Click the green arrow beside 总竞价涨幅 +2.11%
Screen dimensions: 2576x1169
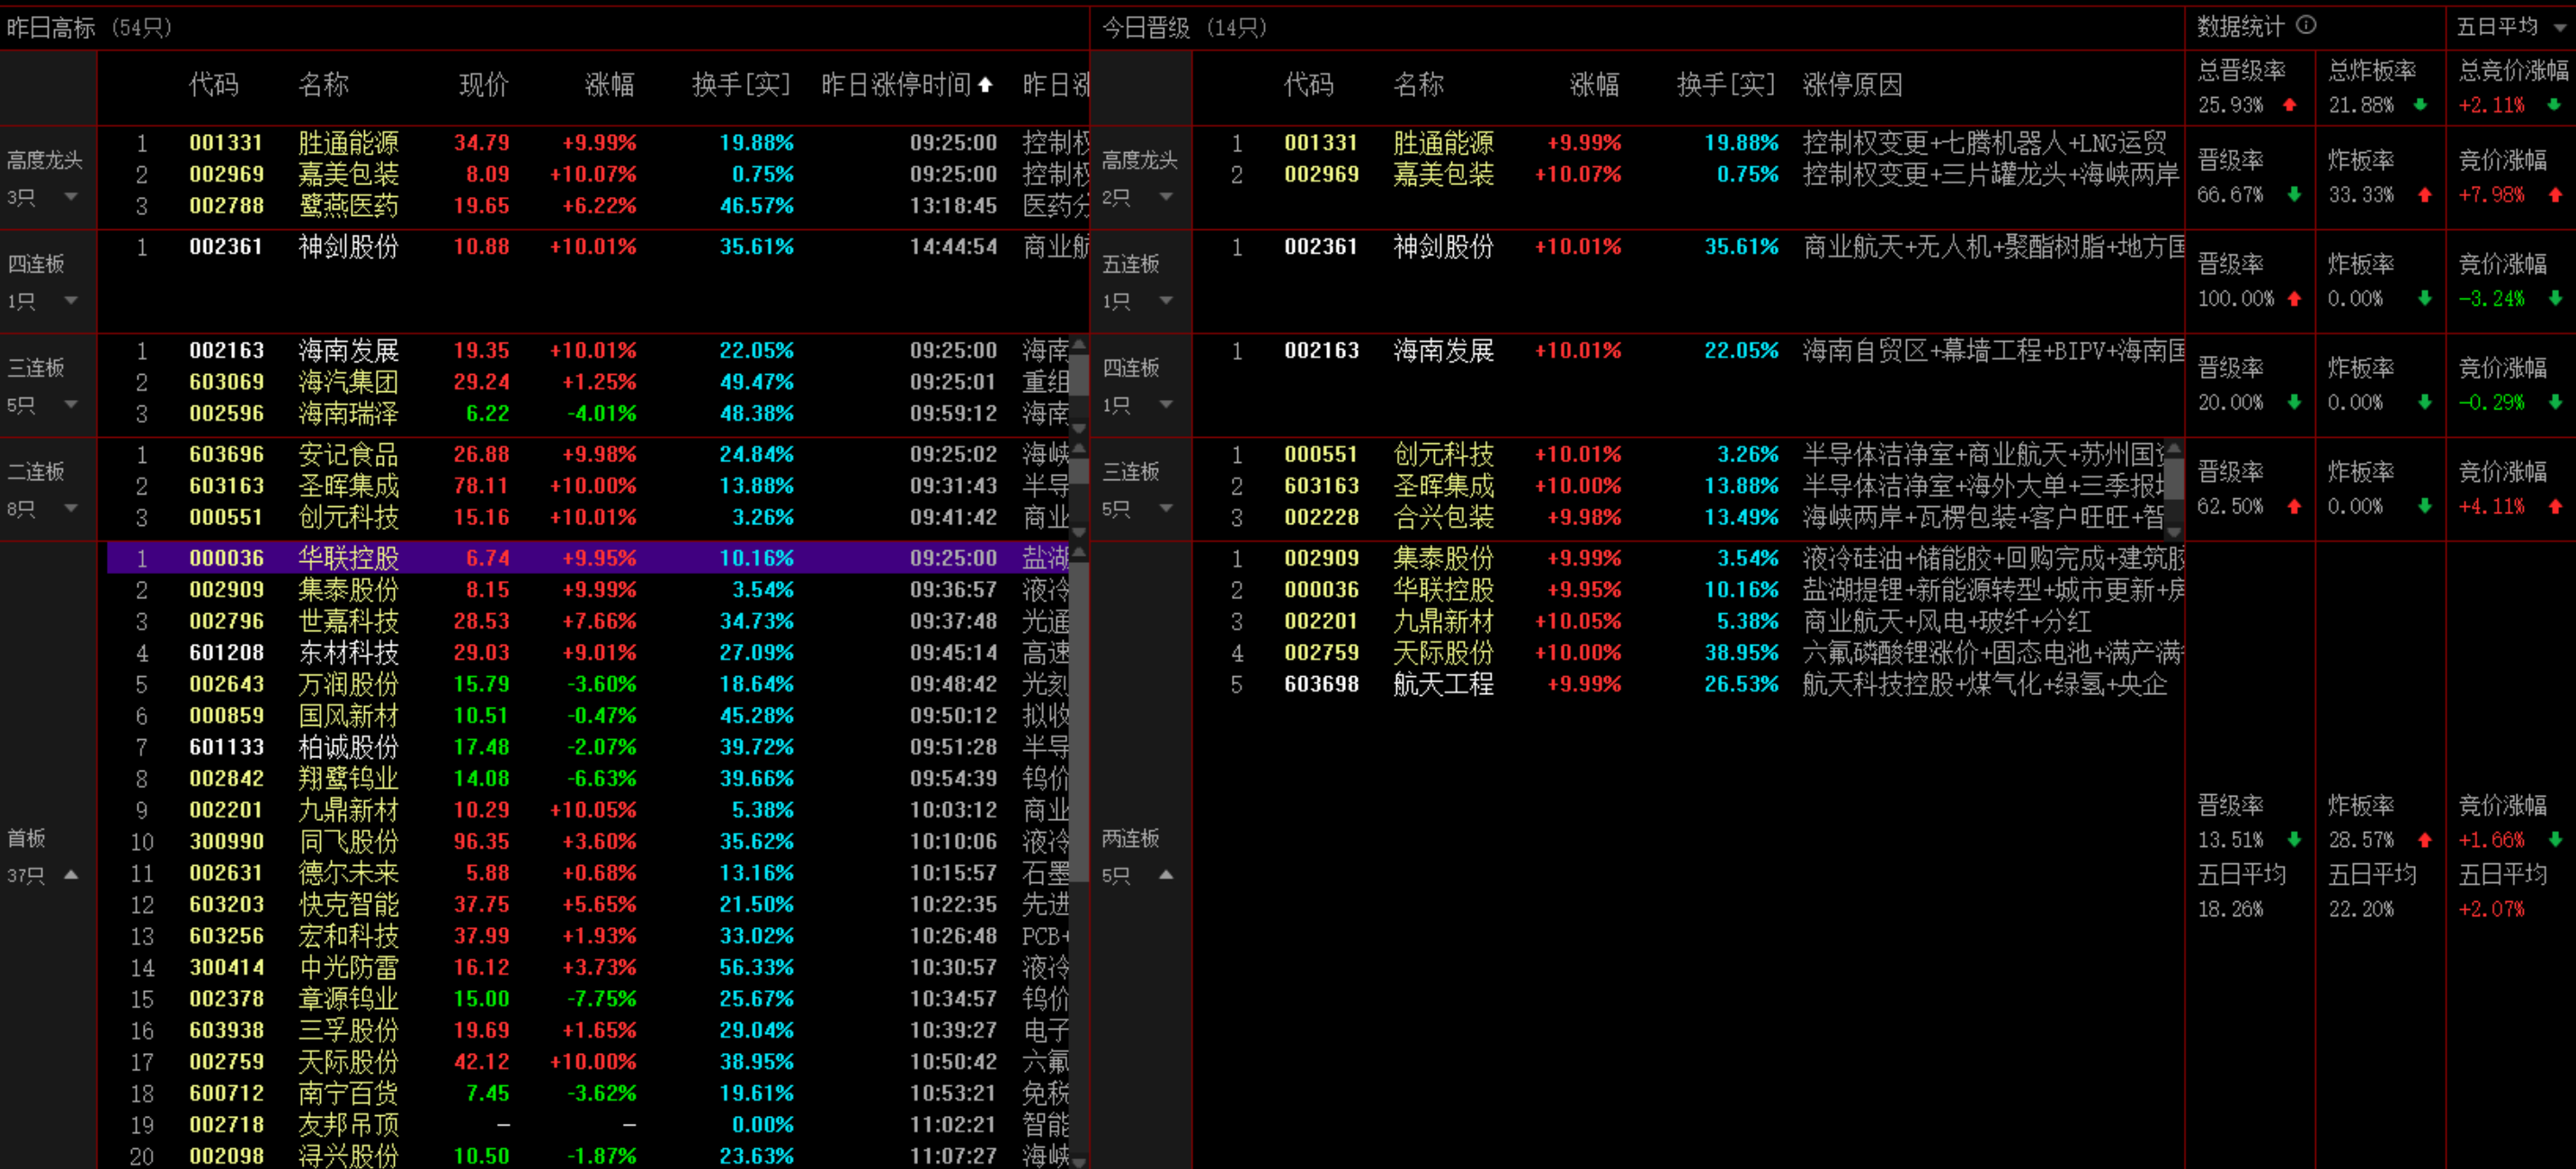2553,105
